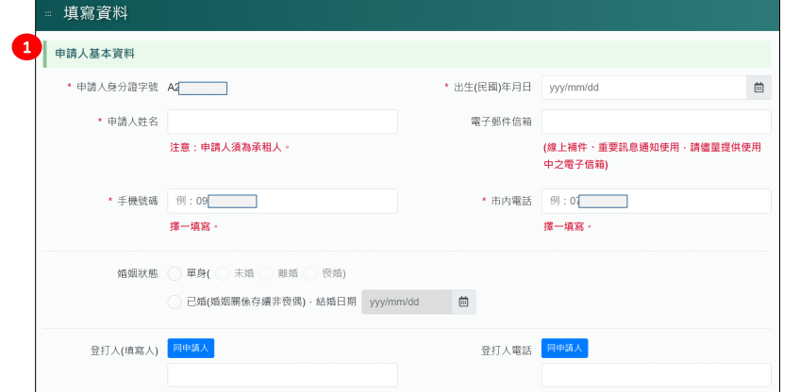Click the 線上補件 email notice text

point(653,156)
